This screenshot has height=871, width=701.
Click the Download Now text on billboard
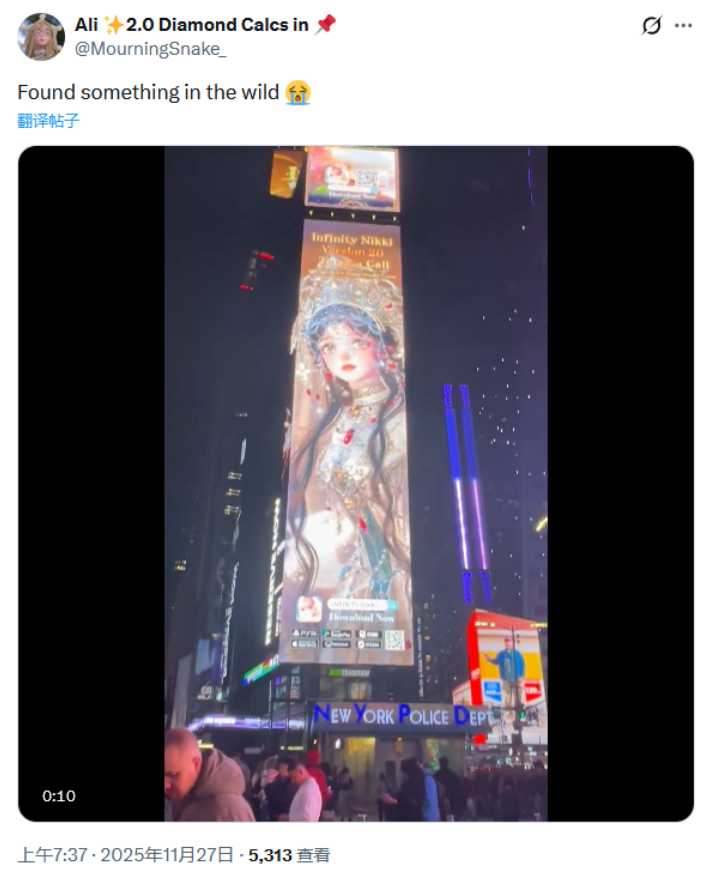pos(362,617)
